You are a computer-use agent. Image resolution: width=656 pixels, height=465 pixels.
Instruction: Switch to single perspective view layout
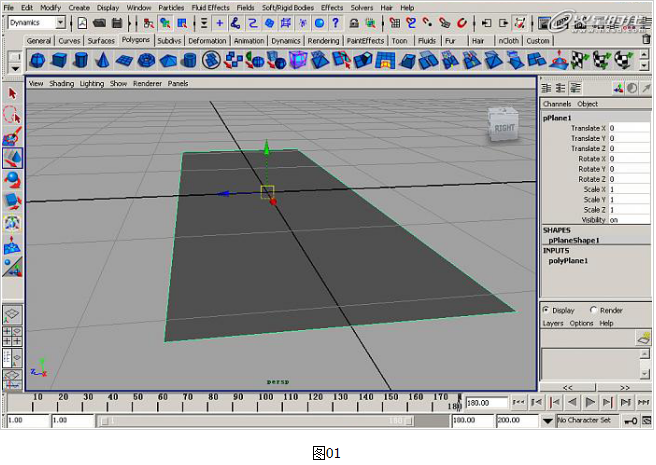[12, 315]
